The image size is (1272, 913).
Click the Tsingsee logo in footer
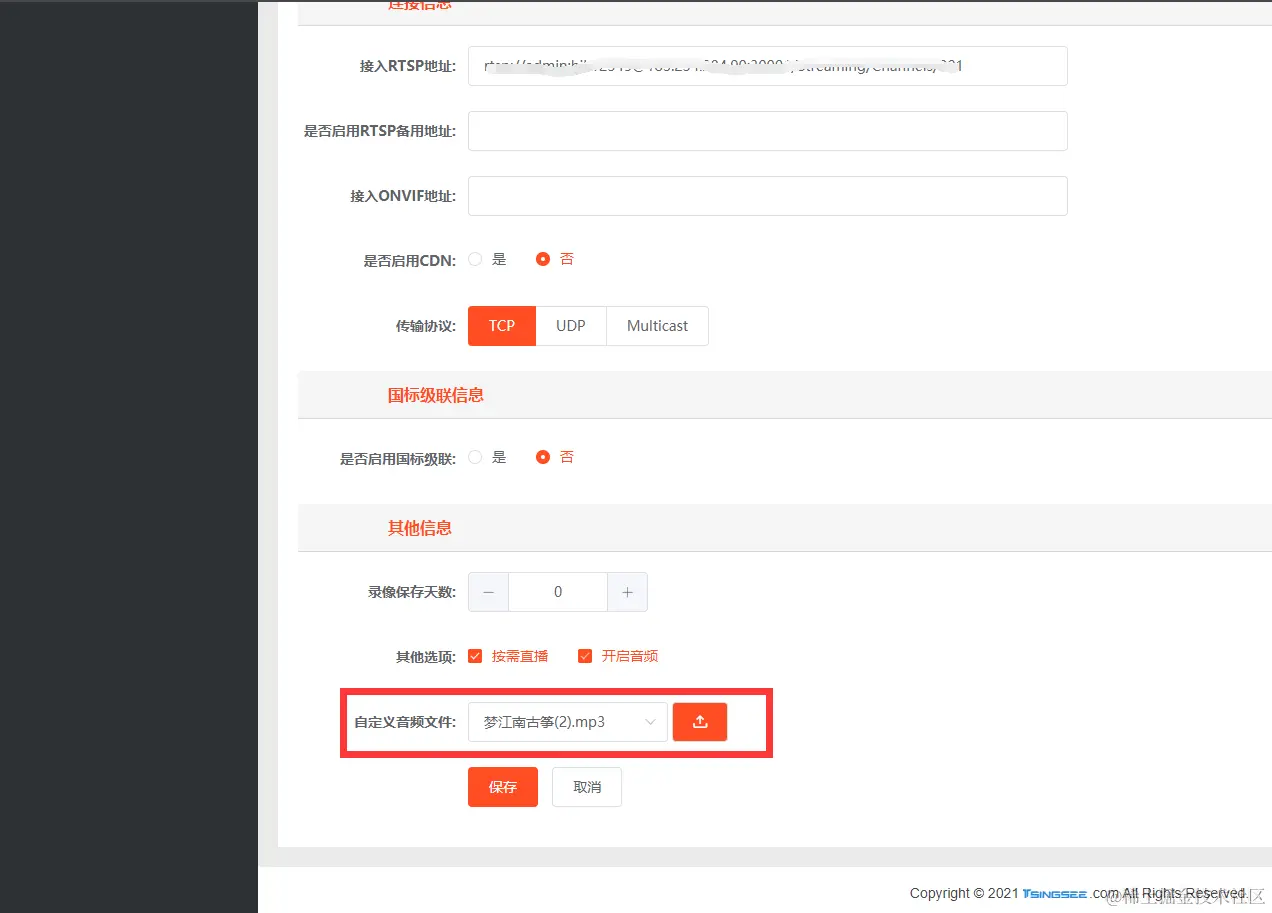pyautogui.click(x=1054, y=893)
